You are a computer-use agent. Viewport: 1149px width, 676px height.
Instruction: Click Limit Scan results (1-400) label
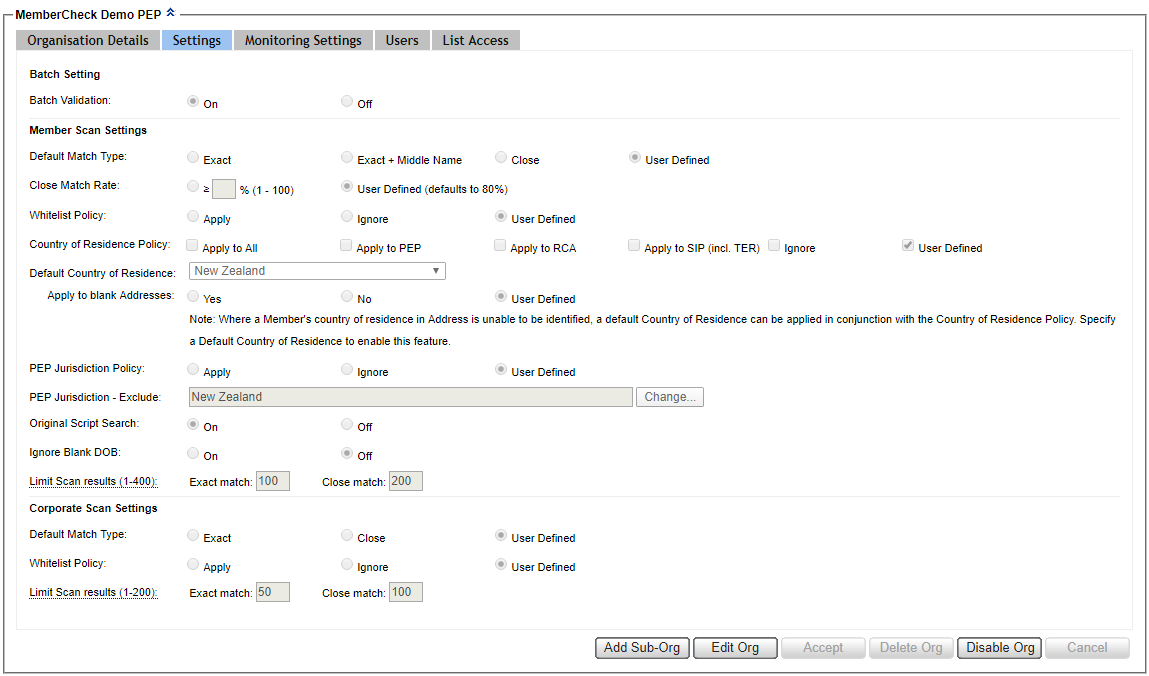click(94, 481)
